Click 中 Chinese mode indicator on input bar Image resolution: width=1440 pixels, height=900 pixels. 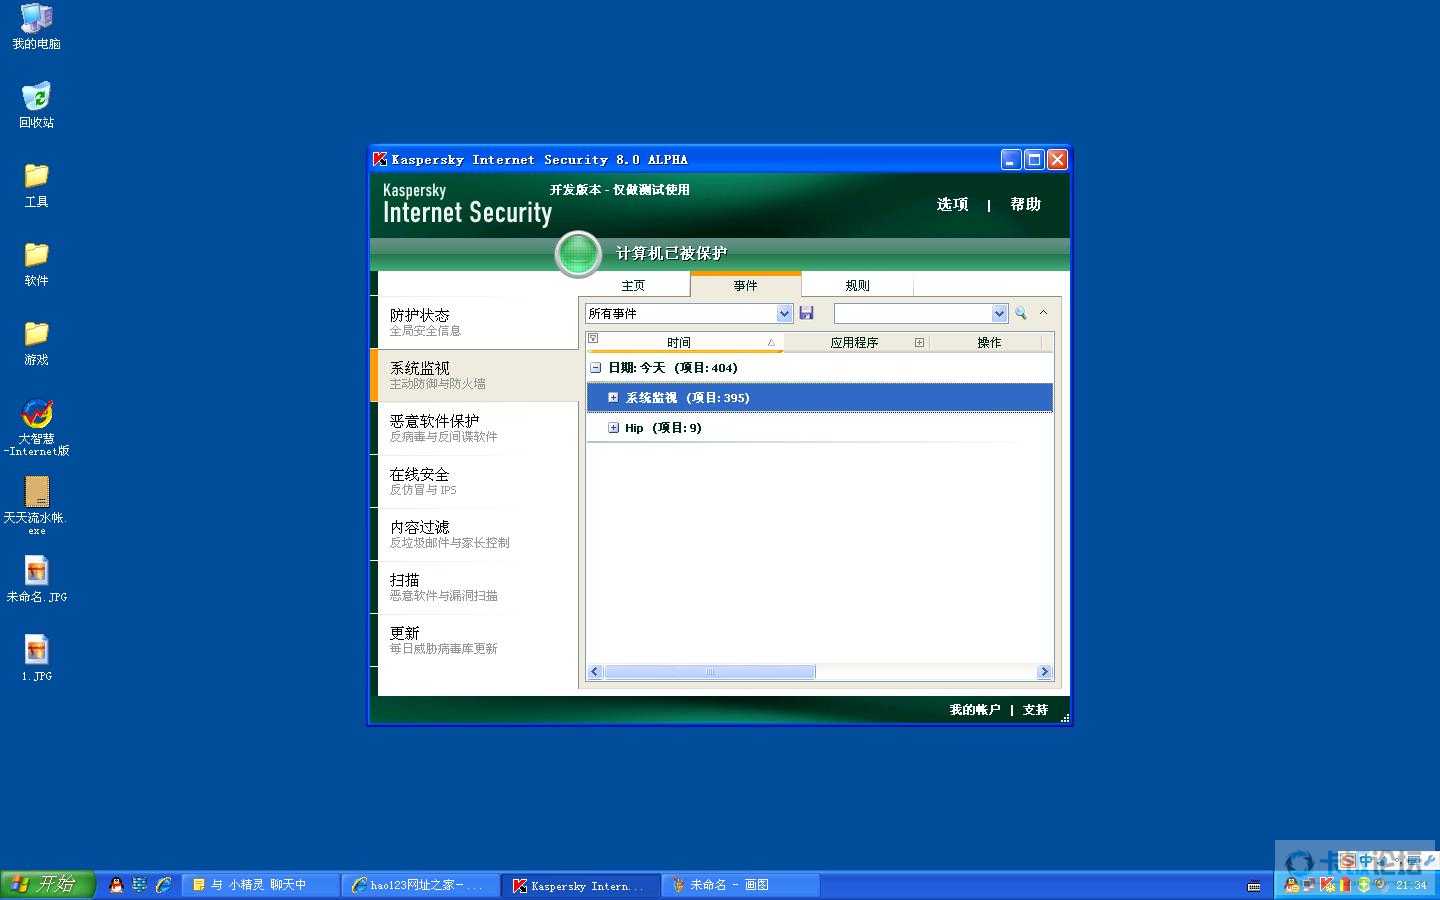pyautogui.click(x=1367, y=861)
